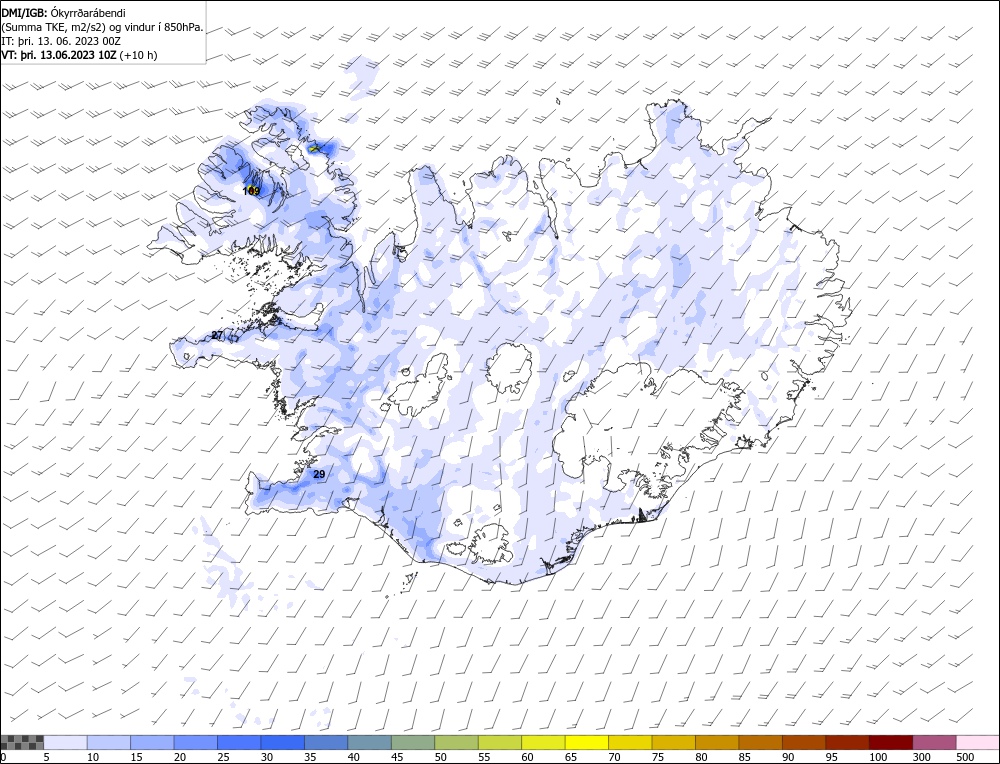Click the yellow legend swatch between 60 and 65
Image resolution: width=1000 pixels, height=764 pixels.
tap(543, 742)
